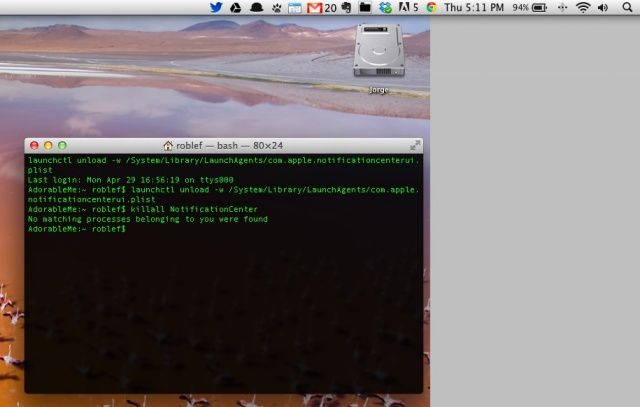Viewport: 640px width, 407px height.
Task: Minimize the Terminal window with yellow button
Action: tap(48, 145)
